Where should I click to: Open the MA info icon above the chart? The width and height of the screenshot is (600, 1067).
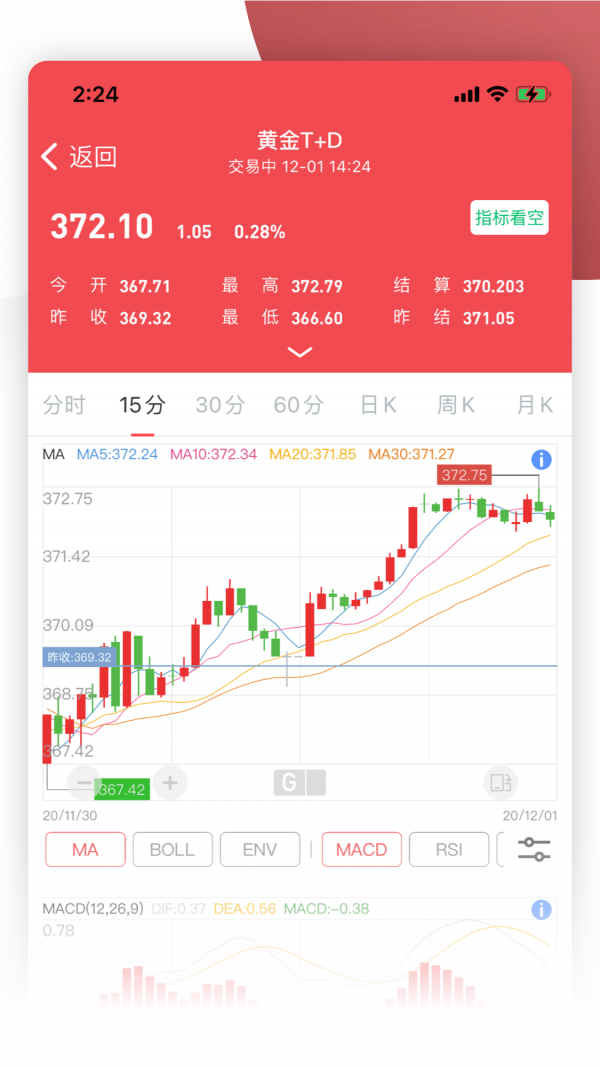[x=541, y=459]
